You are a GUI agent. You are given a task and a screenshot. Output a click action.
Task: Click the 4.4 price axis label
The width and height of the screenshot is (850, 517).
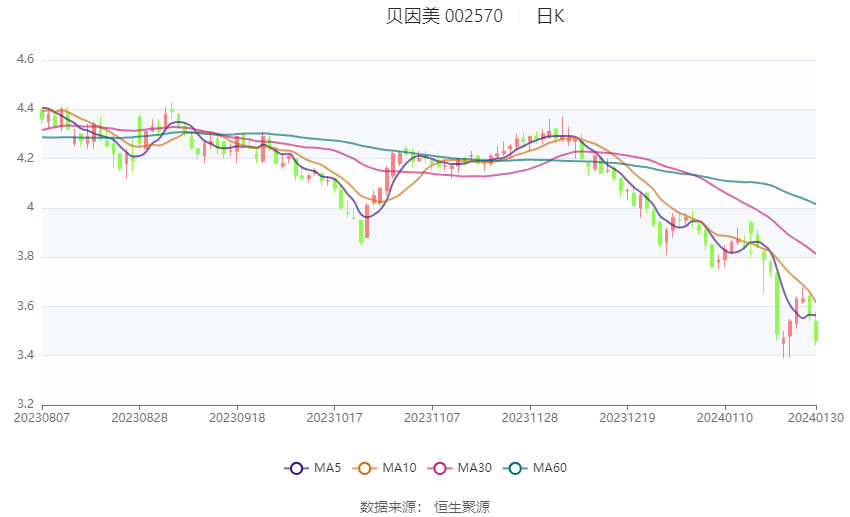[25, 108]
